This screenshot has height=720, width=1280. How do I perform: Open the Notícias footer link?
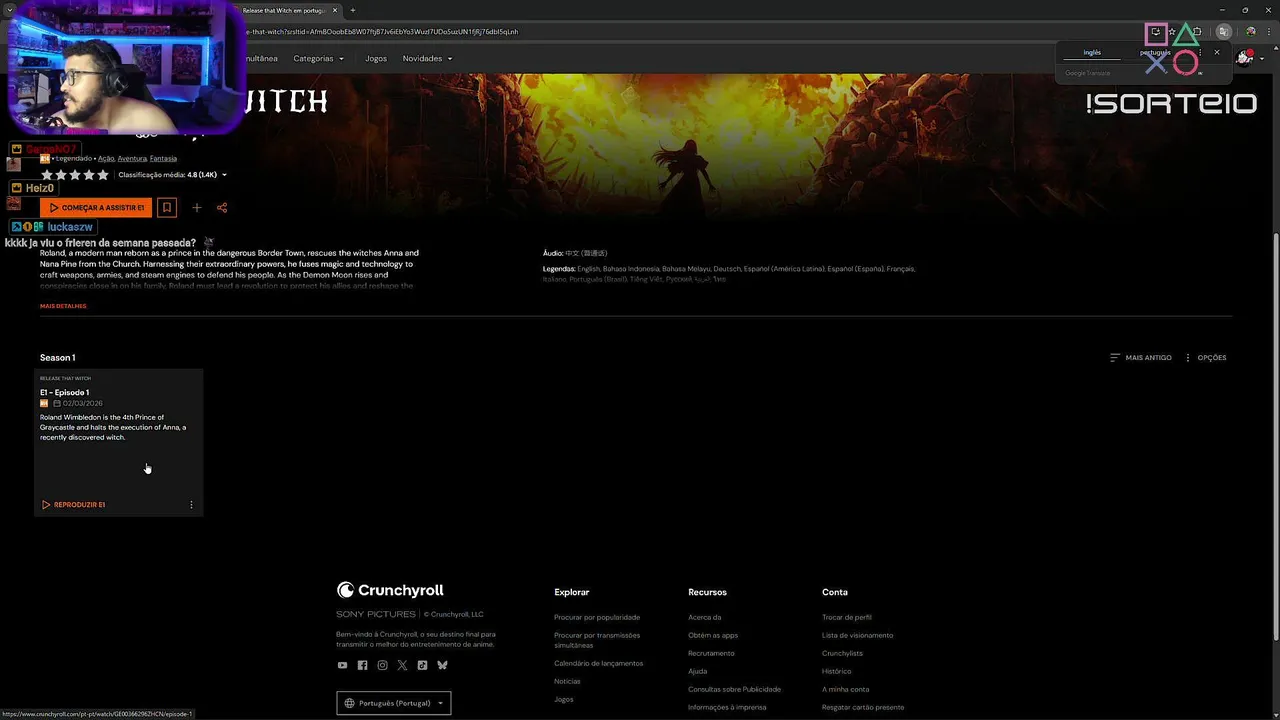point(567,681)
